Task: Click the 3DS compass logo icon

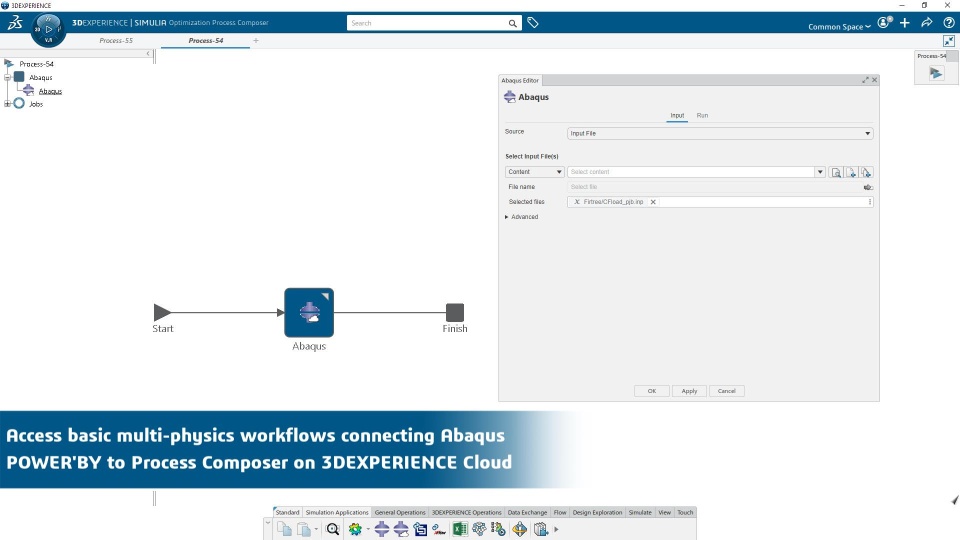Action: tap(15, 23)
